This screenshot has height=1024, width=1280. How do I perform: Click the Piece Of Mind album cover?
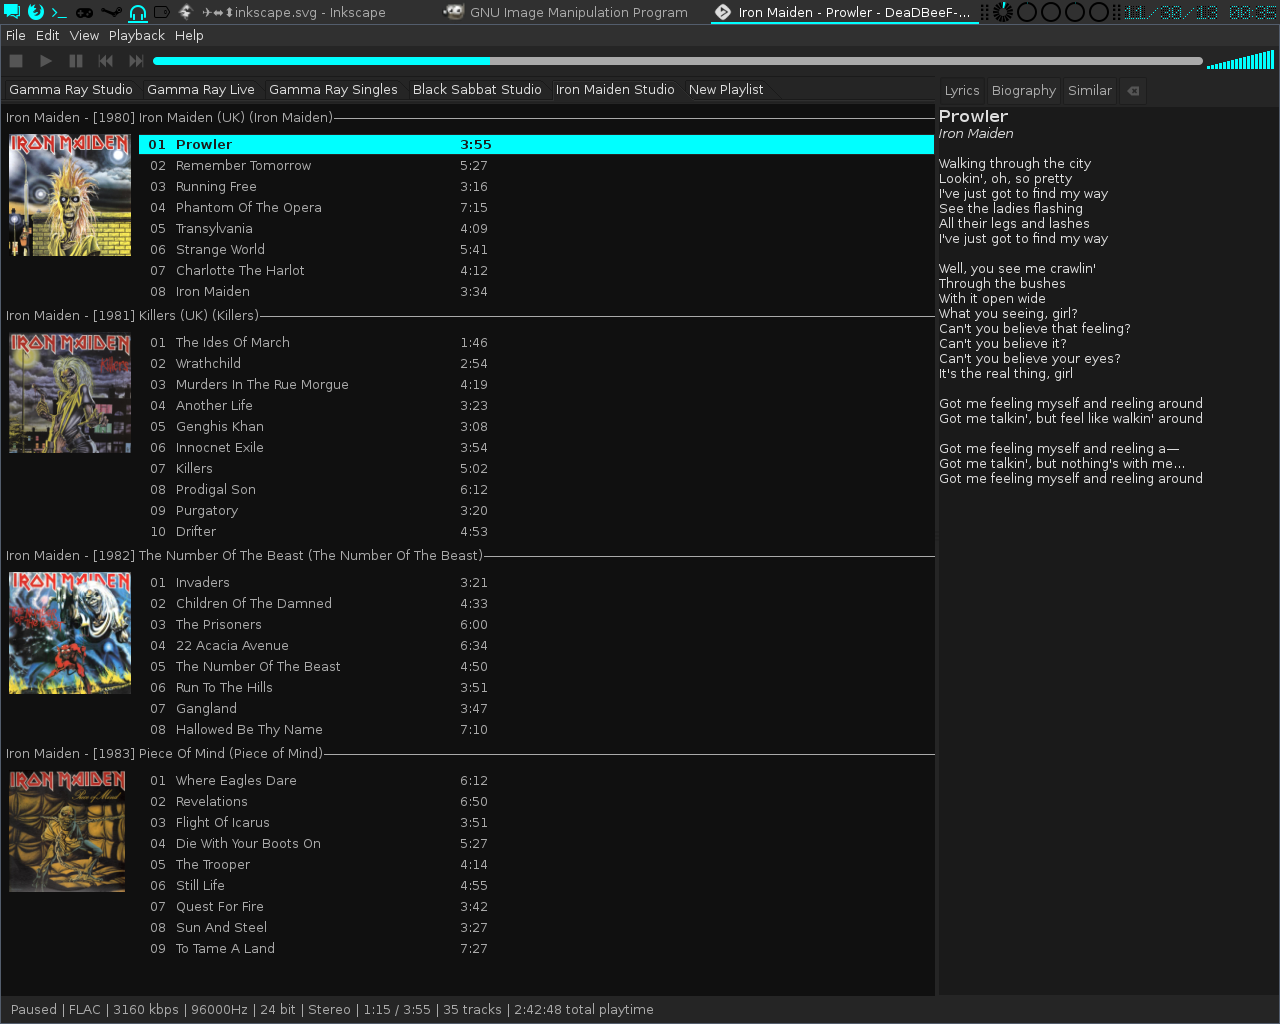(x=67, y=831)
